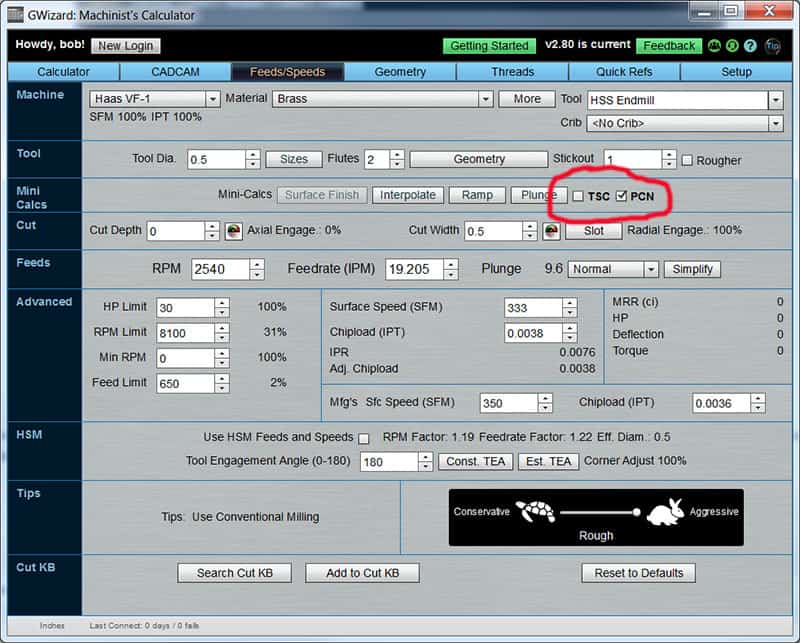Click Reset to Defaults button

coord(638,573)
